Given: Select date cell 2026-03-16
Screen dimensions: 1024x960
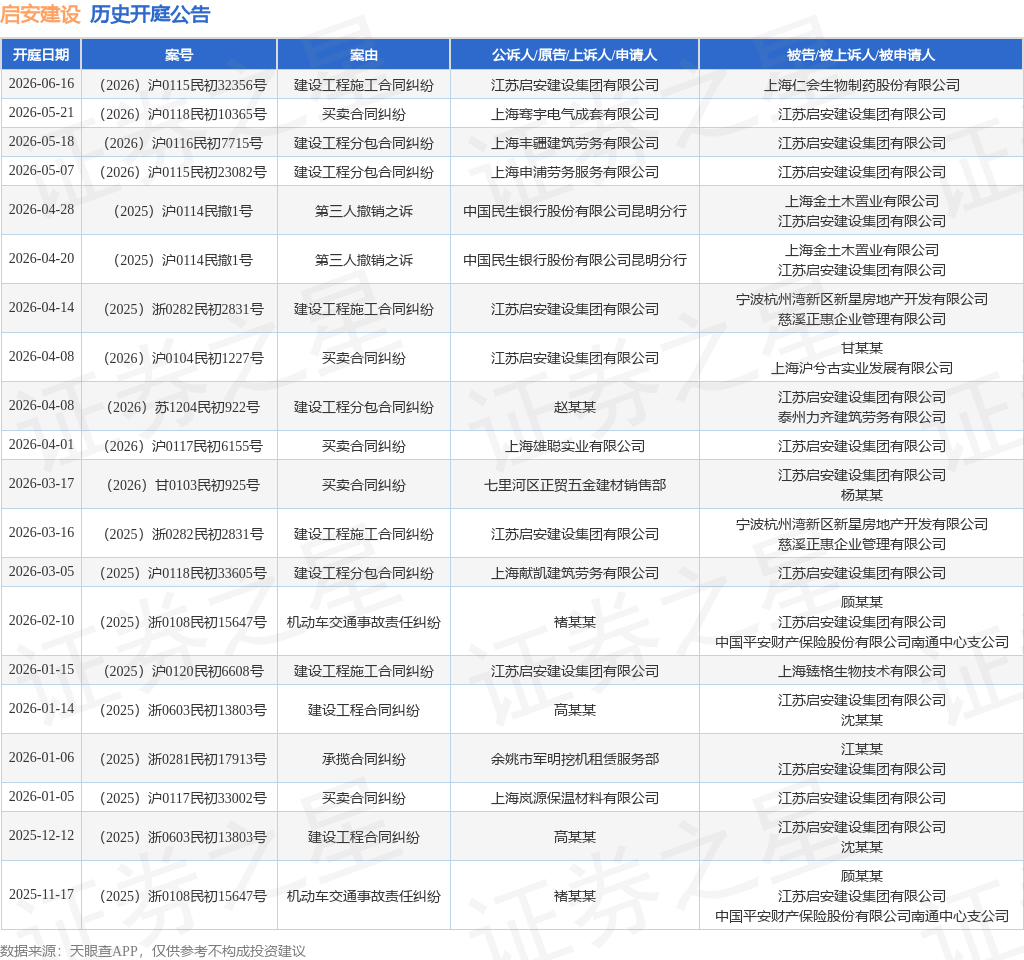Looking at the screenshot, I should [41, 533].
